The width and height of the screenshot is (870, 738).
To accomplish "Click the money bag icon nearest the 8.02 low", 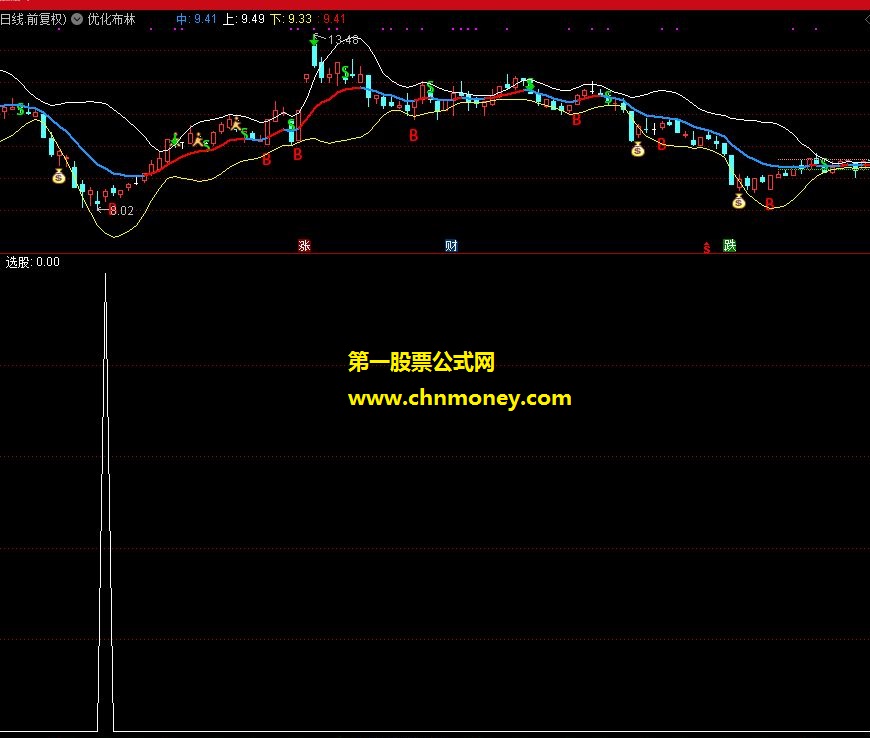I will pos(59,176).
